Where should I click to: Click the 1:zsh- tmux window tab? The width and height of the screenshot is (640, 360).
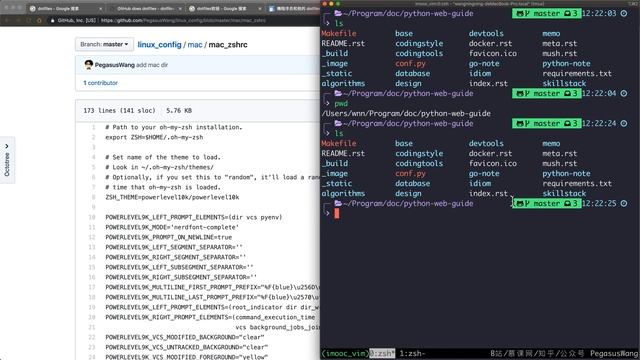point(413,353)
